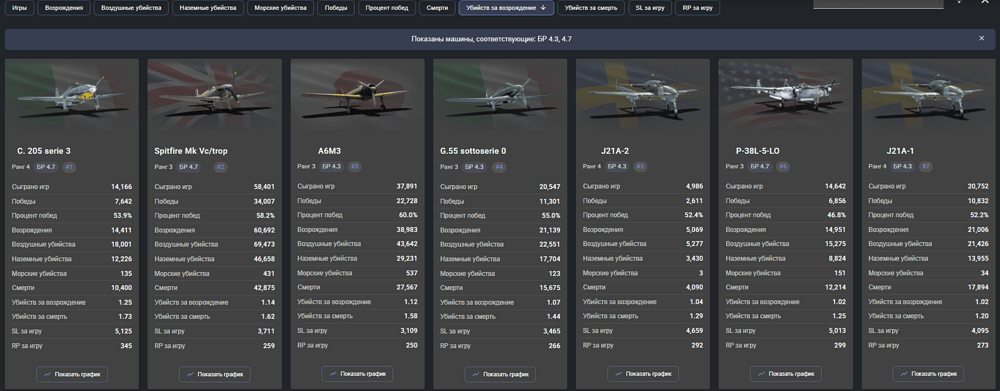Select the title J21A-2
Screen dimensions: 1000x391
tap(614, 151)
